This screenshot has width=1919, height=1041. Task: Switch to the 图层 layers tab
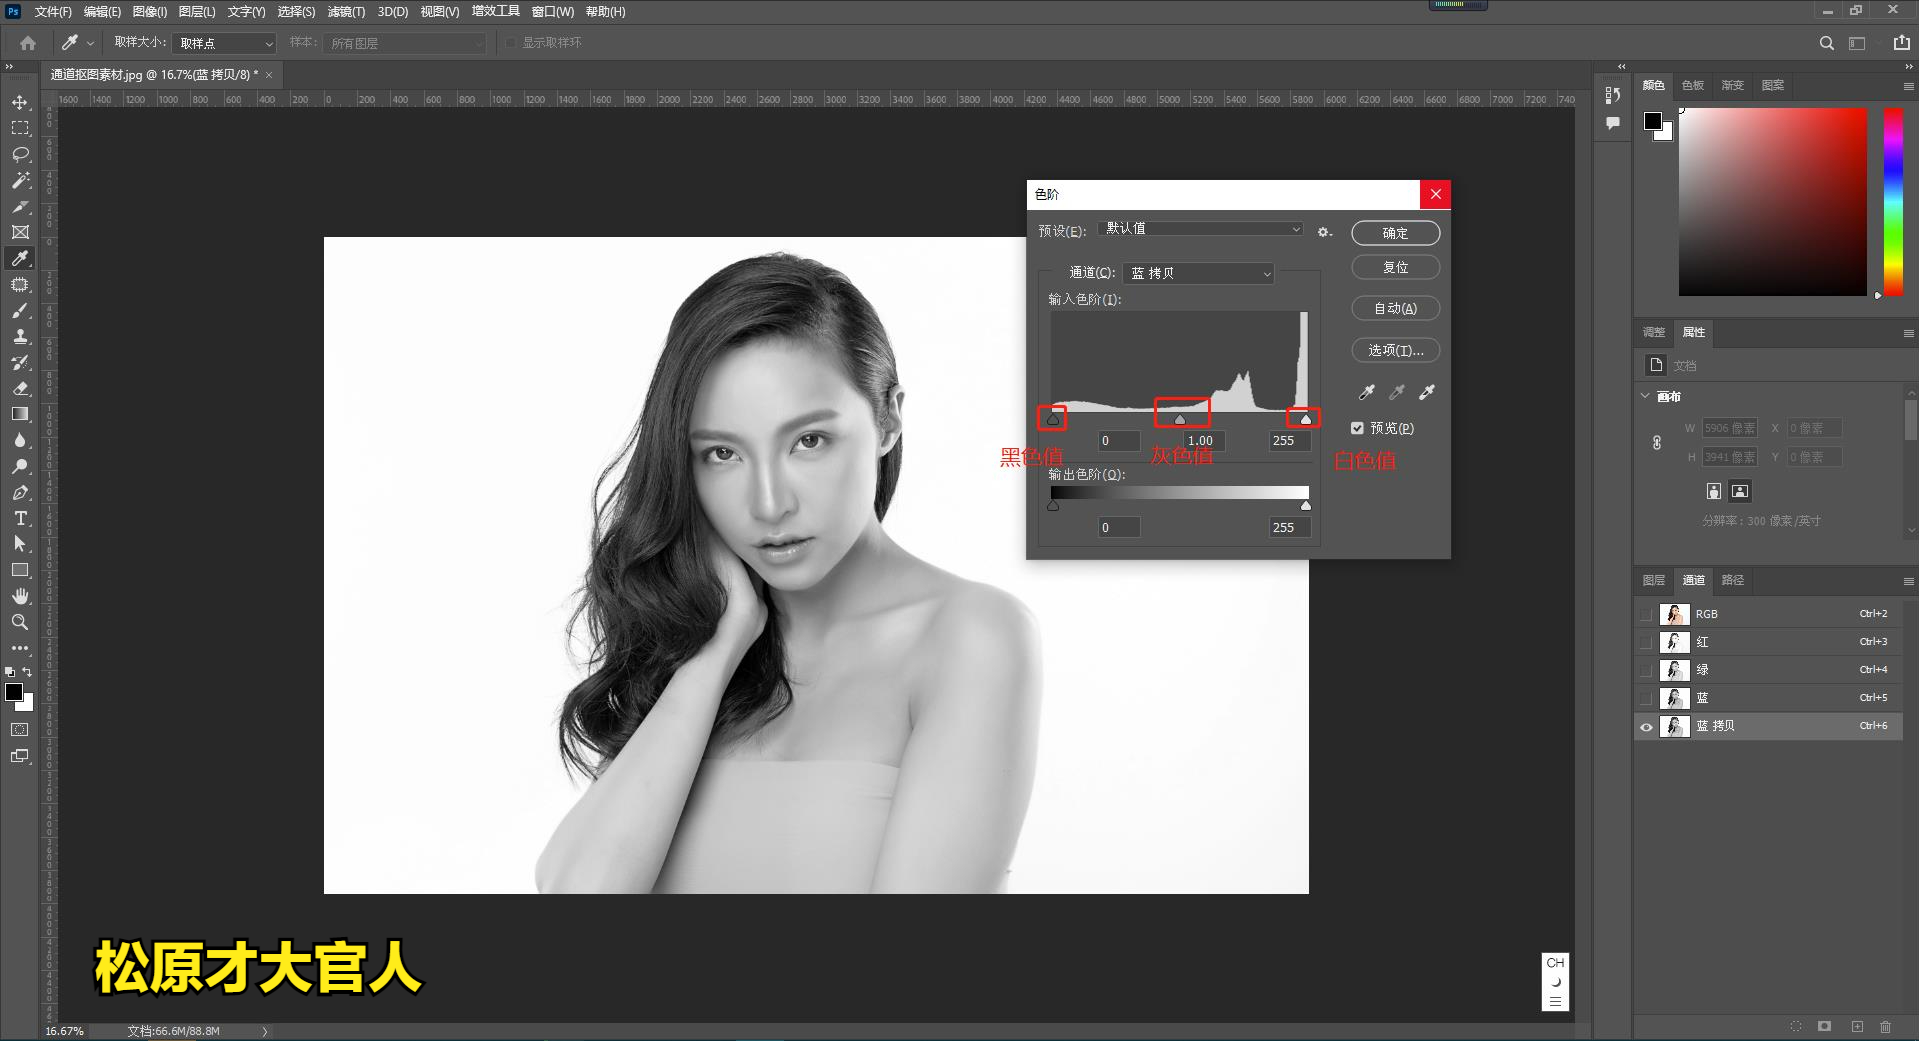click(x=1654, y=580)
